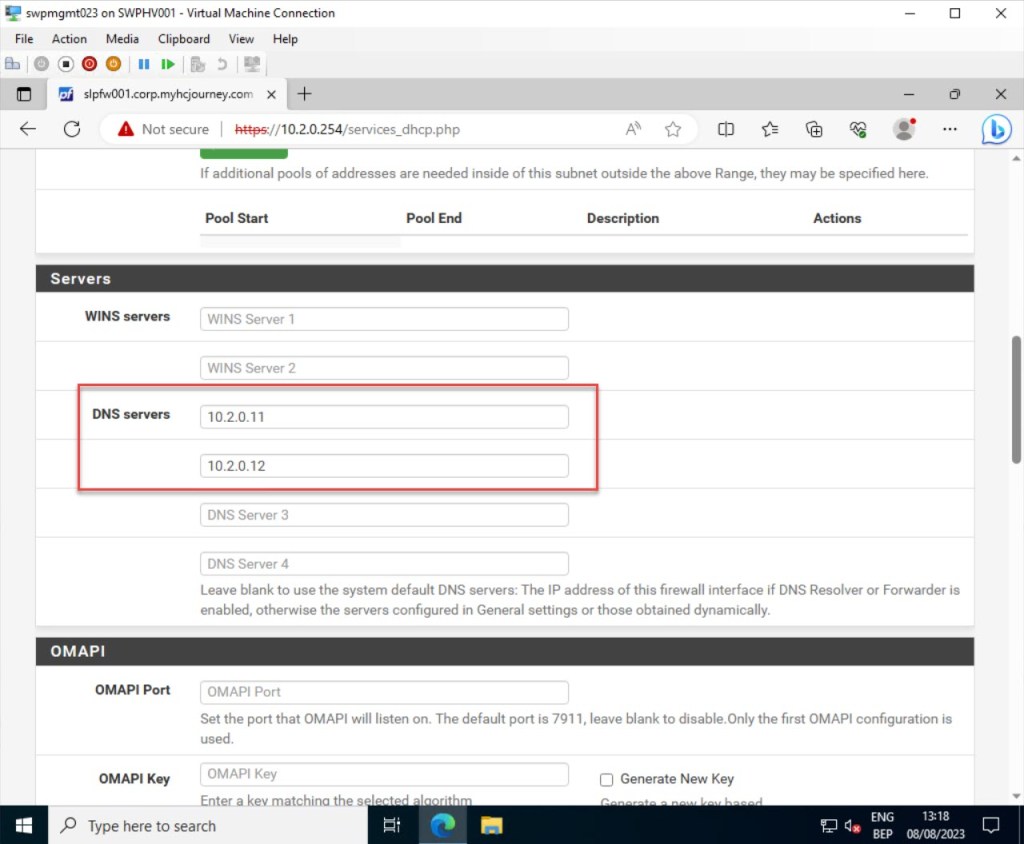The image size is (1024, 844).
Task: Open Bing Copilot sidebar icon
Action: pyautogui.click(x=996, y=129)
